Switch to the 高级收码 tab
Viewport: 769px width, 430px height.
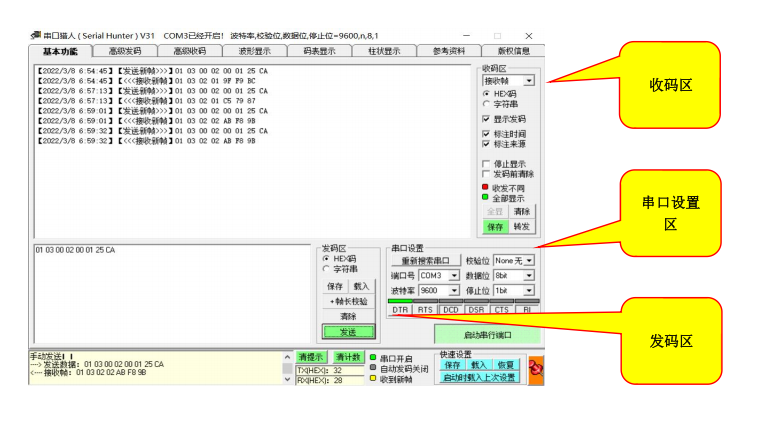(190, 51)
